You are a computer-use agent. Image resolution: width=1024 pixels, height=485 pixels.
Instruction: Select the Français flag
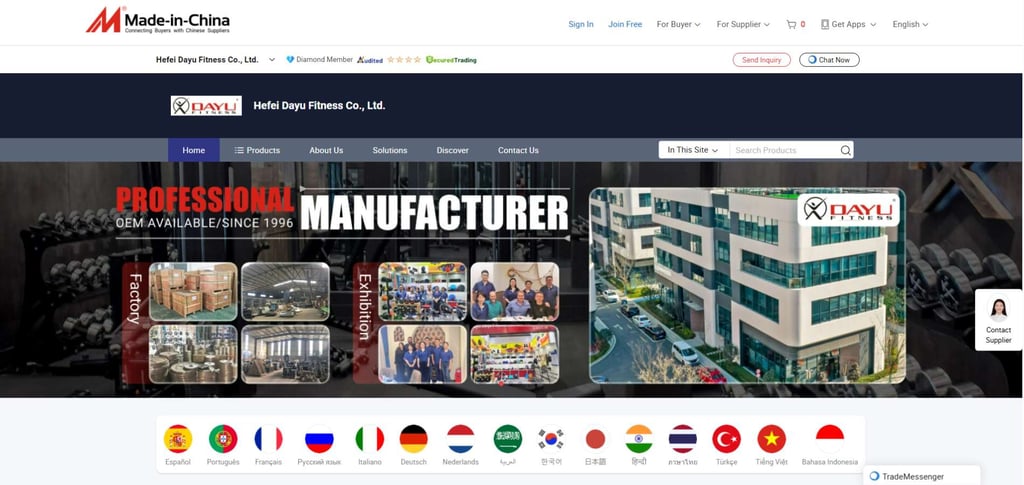[x=268, y=439]
